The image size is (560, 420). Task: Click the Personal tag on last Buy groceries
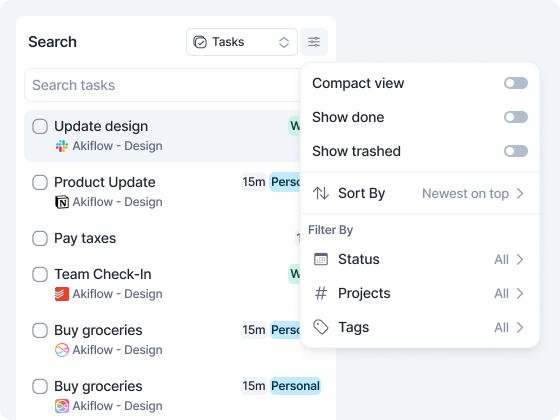295,386
